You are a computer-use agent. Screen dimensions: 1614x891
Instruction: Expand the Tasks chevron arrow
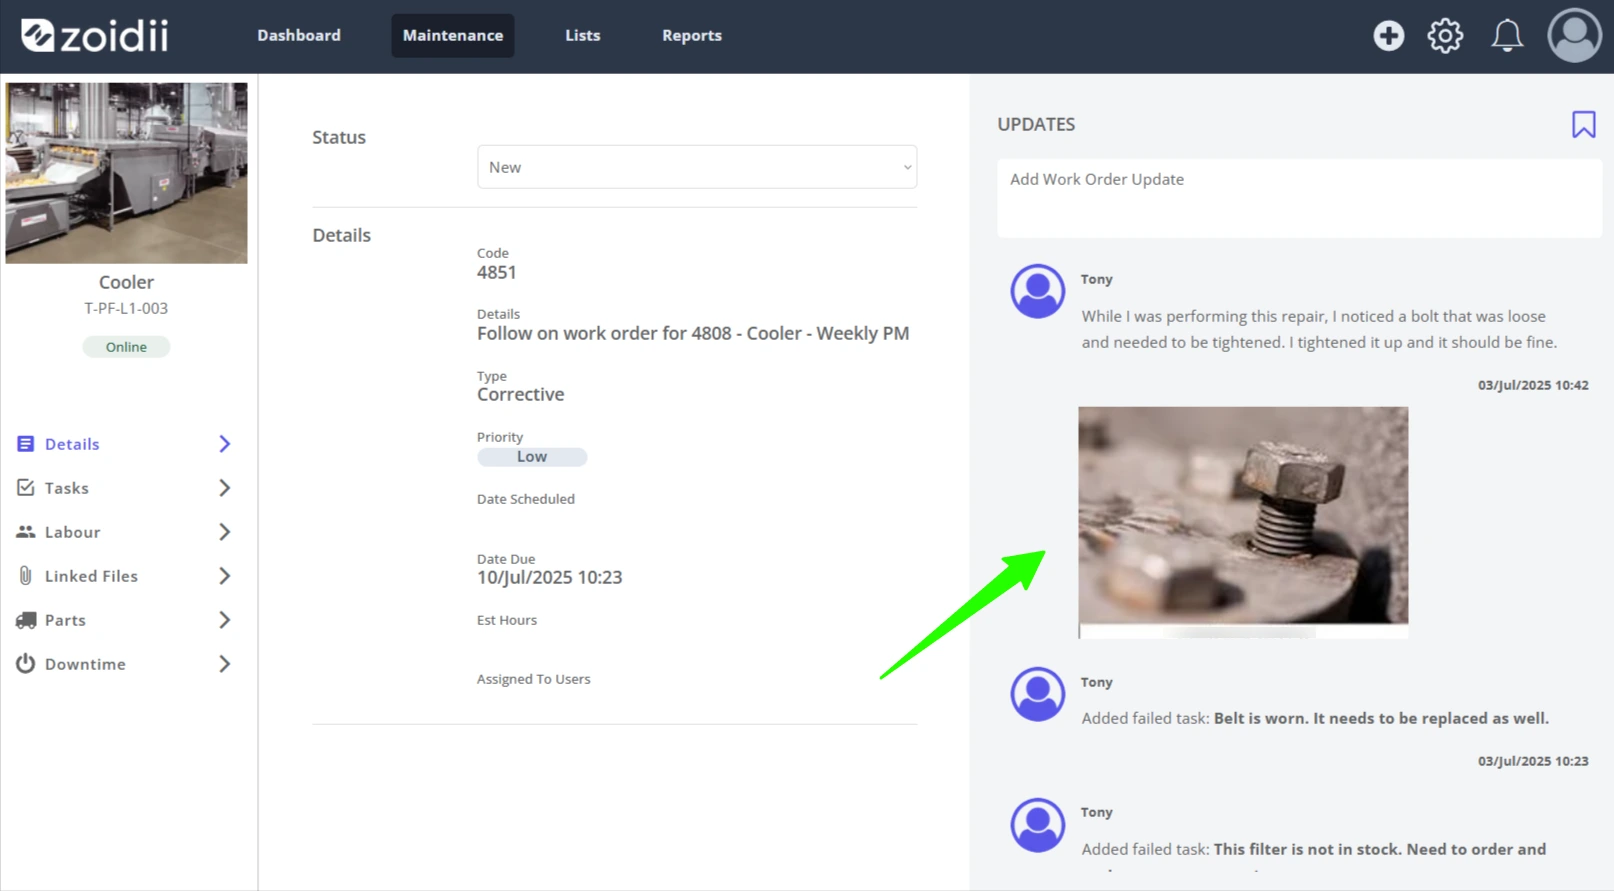point(225,488)
